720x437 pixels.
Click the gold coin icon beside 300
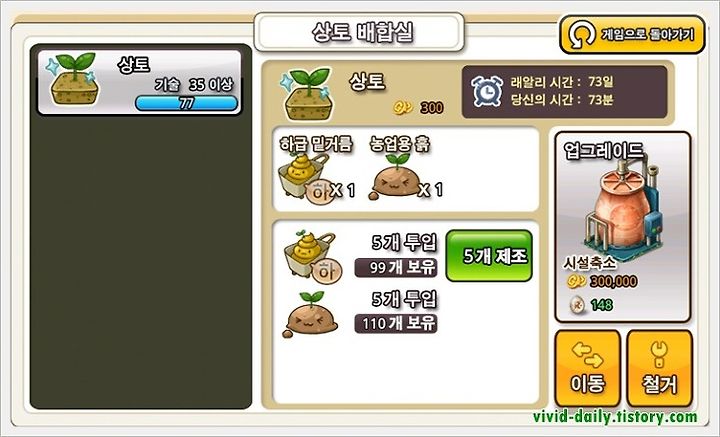click(403, 108)
